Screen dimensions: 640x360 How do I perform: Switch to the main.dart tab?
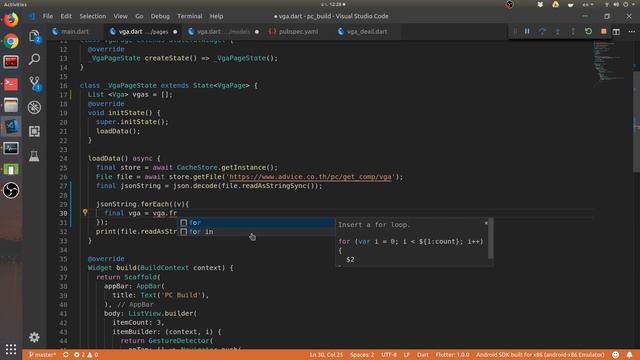pyautogui.click(x=75, y=31)
